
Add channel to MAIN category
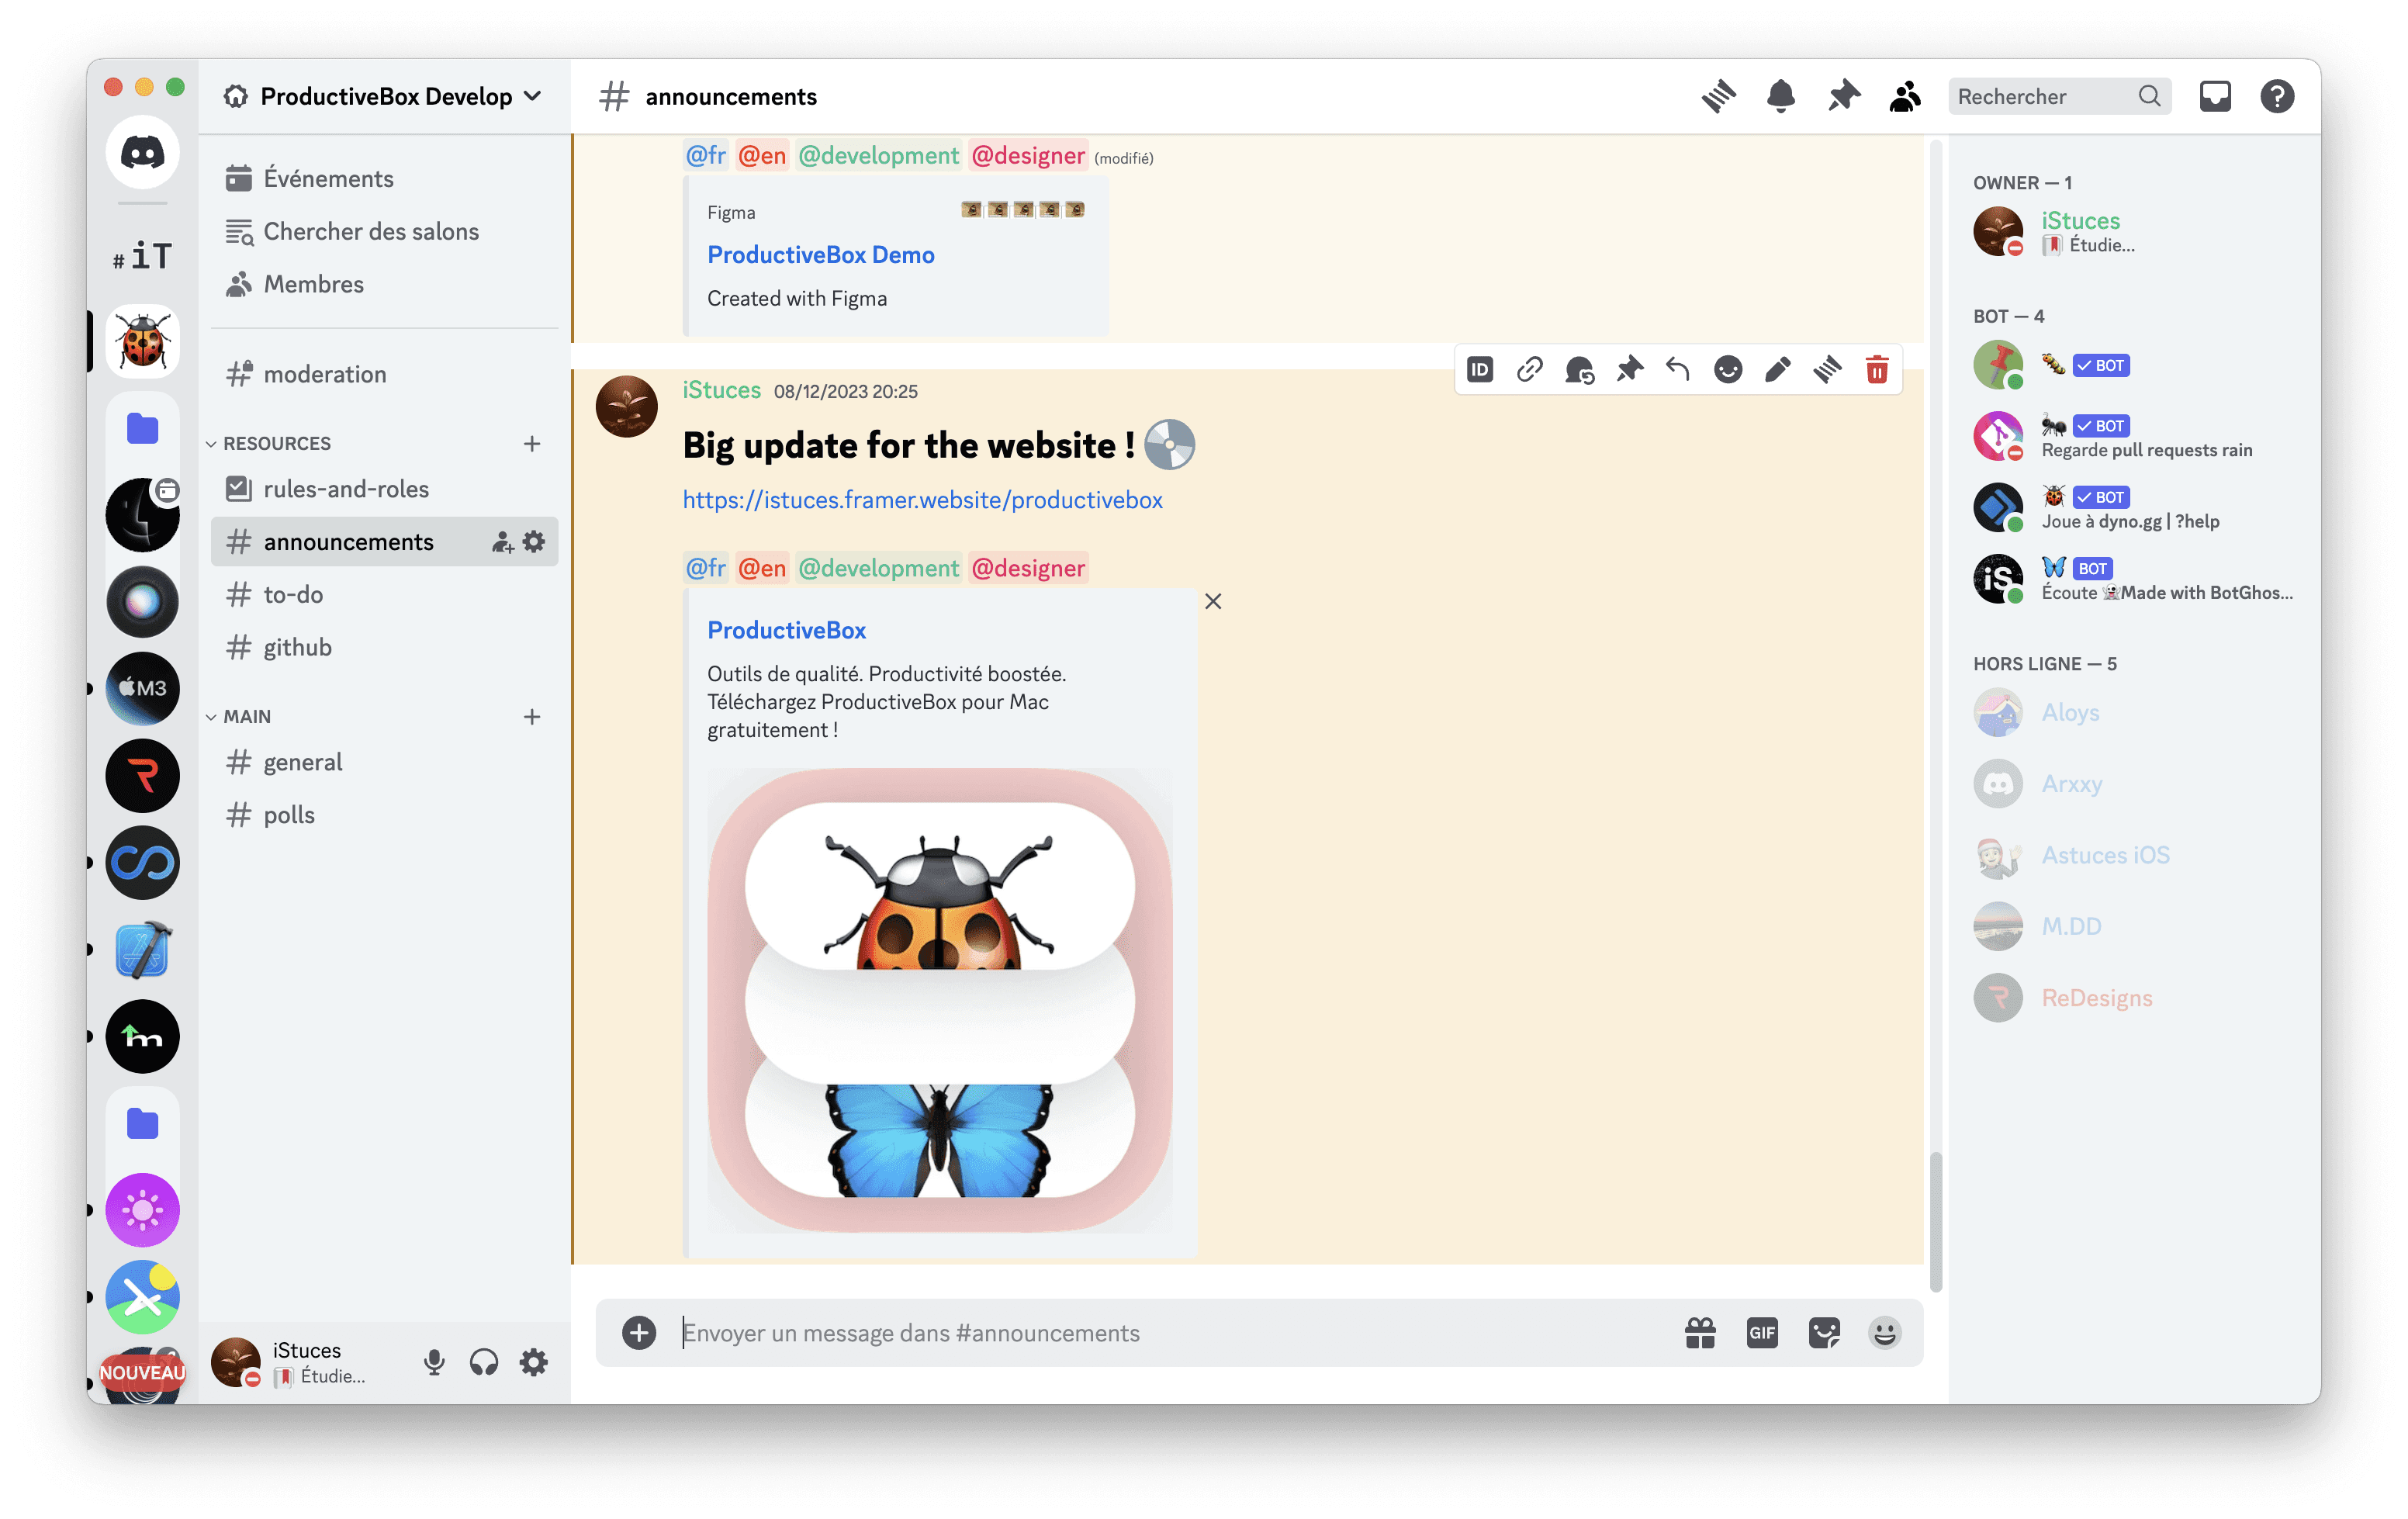(532, 717)
